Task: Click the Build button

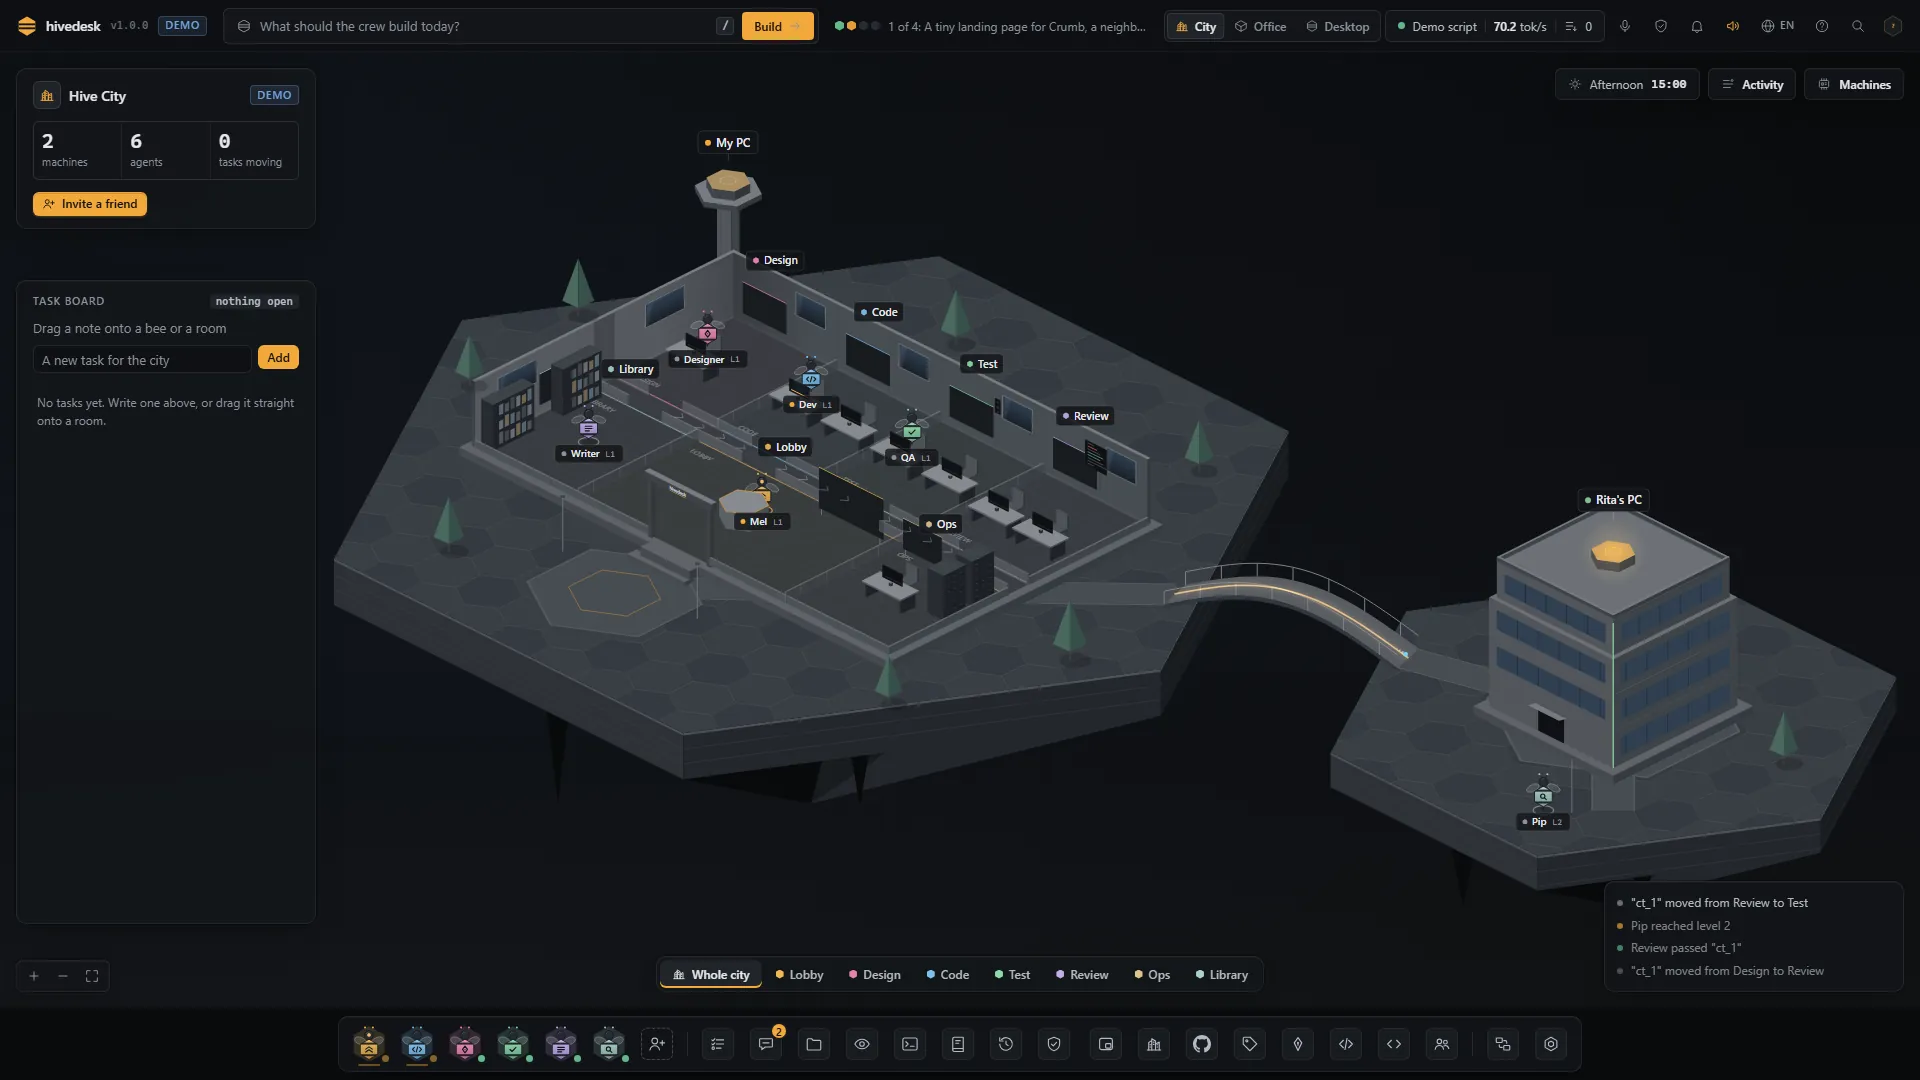Action: [777, 26]
